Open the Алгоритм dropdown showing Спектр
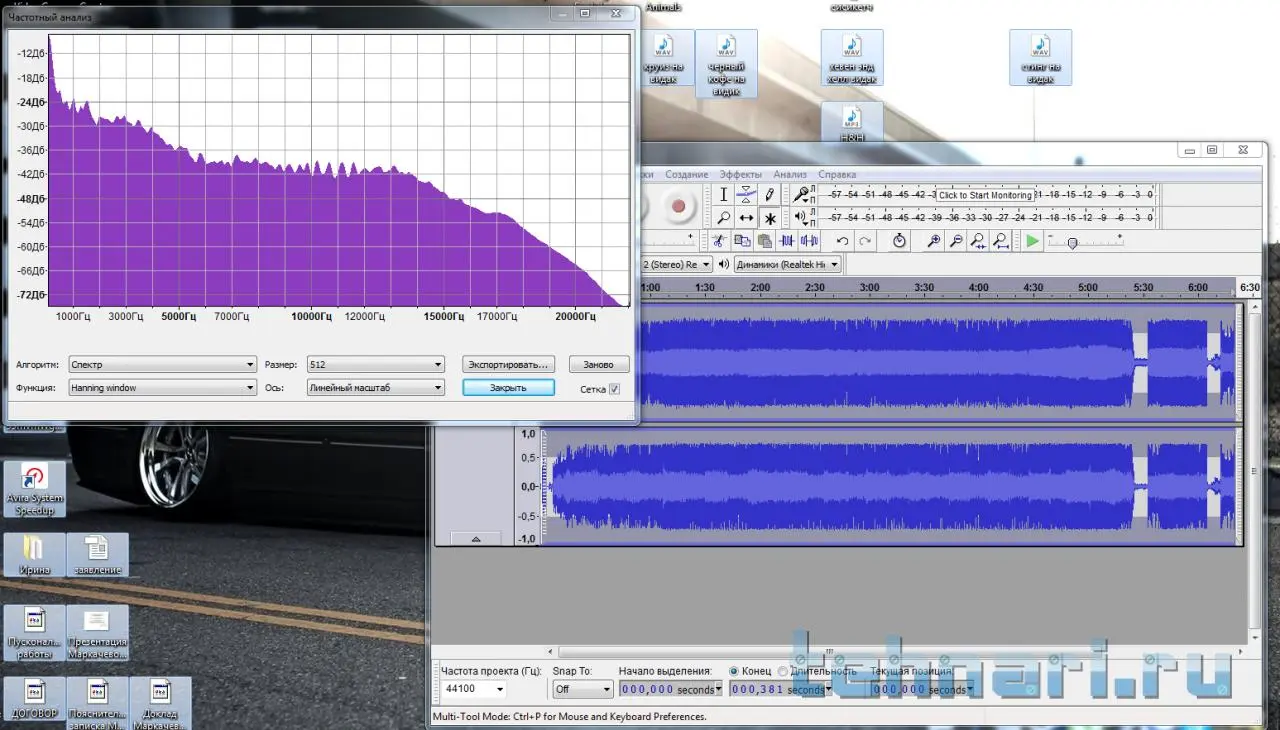Viewport: 1280px width, 730px height. coord(163,365)
